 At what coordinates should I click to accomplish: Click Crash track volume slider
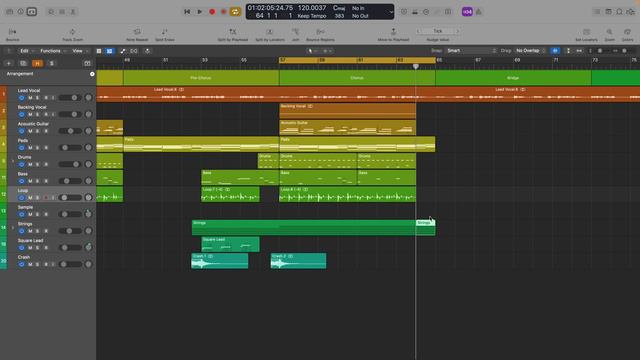70,264
